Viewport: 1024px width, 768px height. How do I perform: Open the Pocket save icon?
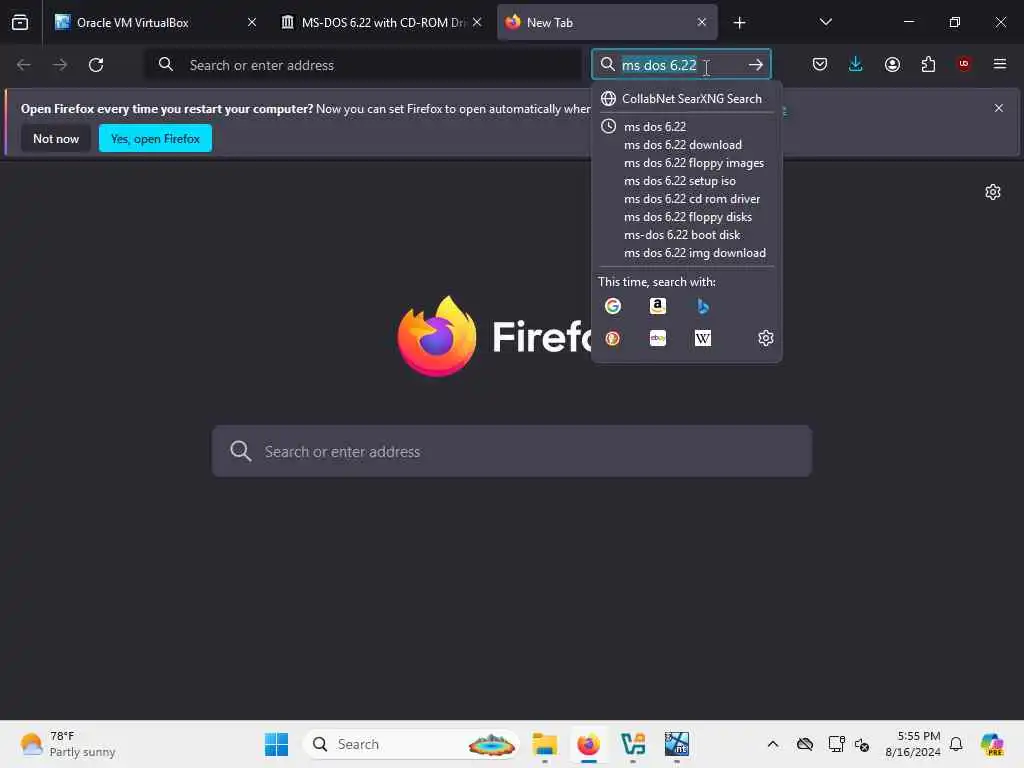coord(820,64)
